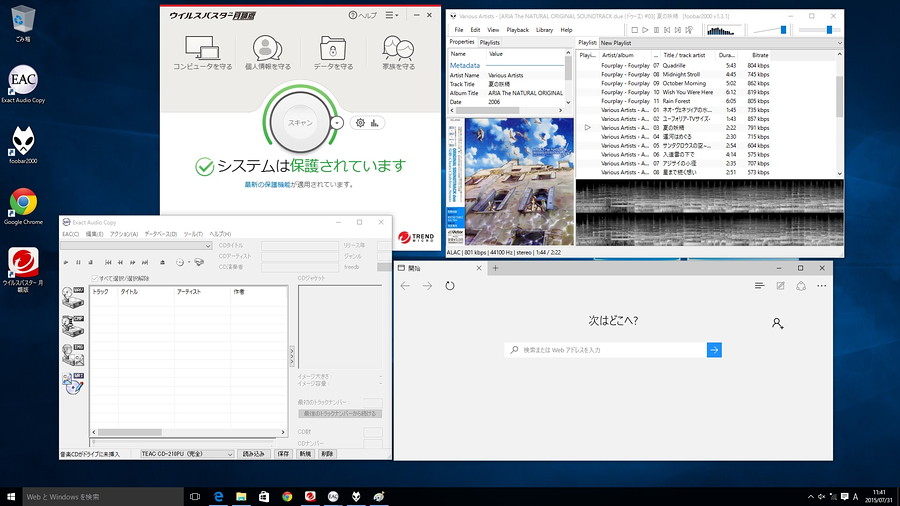The width and height of the screenshot is (900, 506).
Task: Click the Edge Hub icon
Action: (x=759, y=285)
